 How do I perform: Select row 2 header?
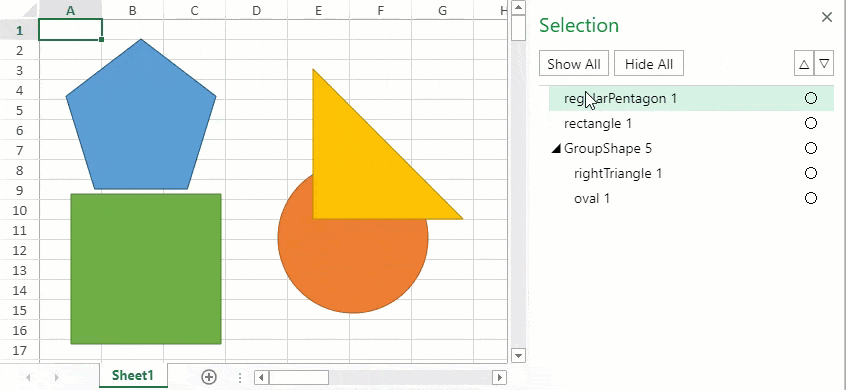(x=19, y=51)
